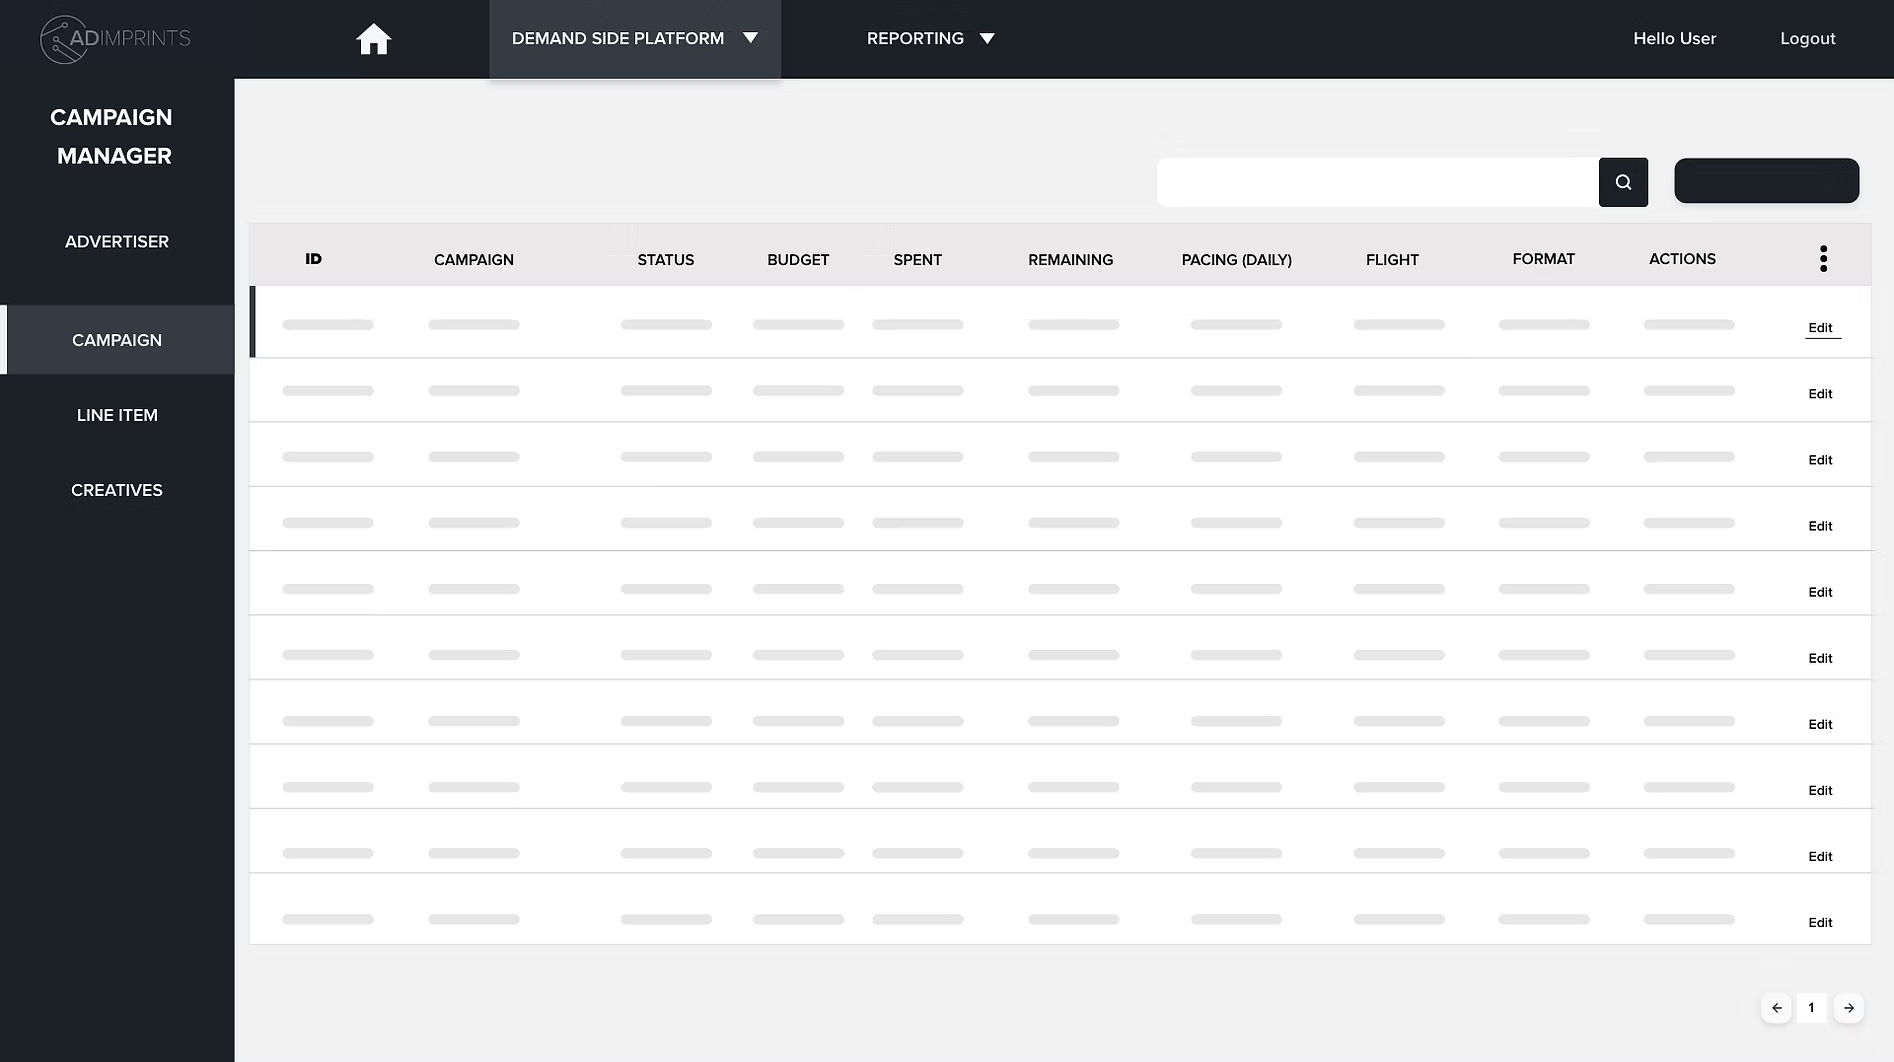Sort by the Spent column header
This screenshot has height=1062, width=1894.
click(x=917, y=260)
